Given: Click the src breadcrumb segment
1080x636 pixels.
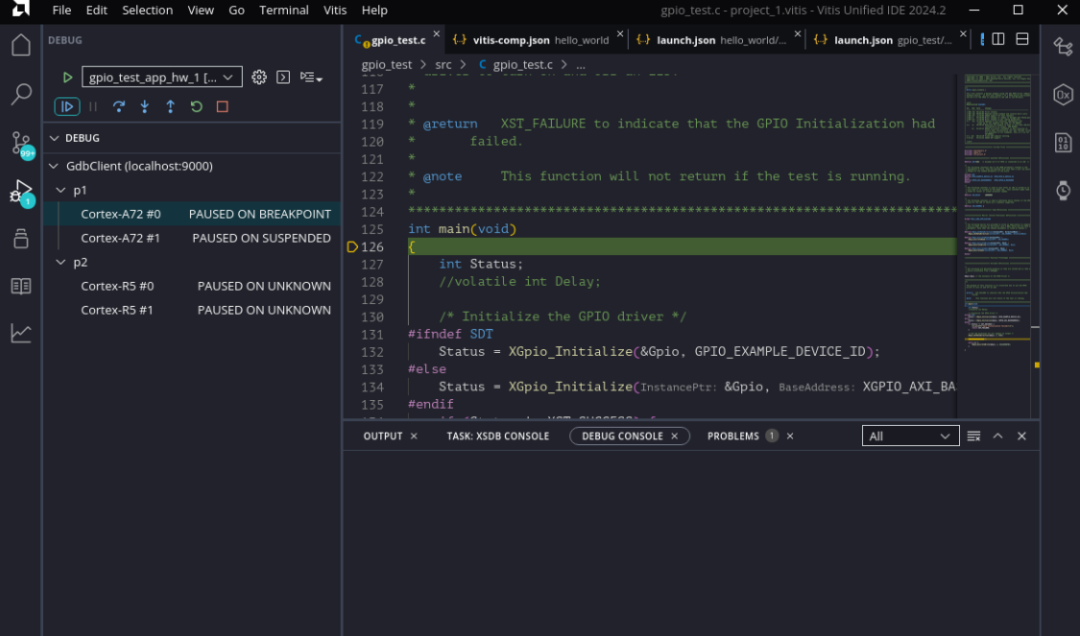Looking at the screenshot, I should click(443, 65).
